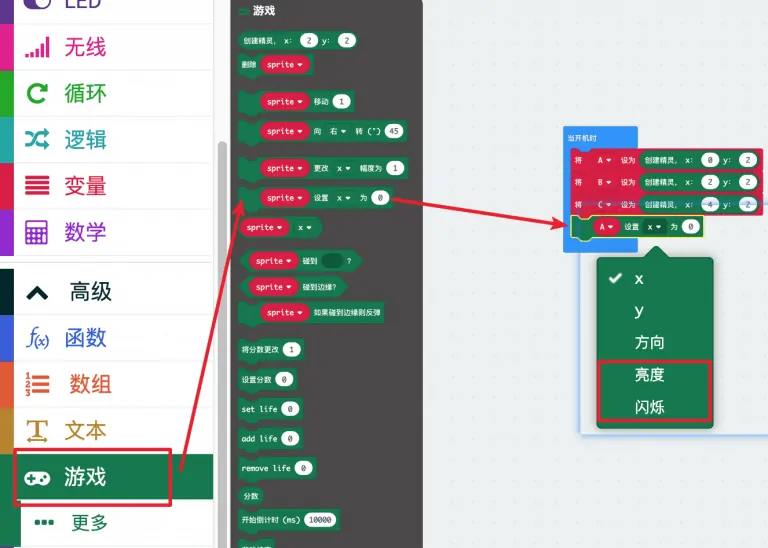This screenshot has width=768, height=548.
Task: Collapse the 高级 advanced section
Action: pos(37,292)
